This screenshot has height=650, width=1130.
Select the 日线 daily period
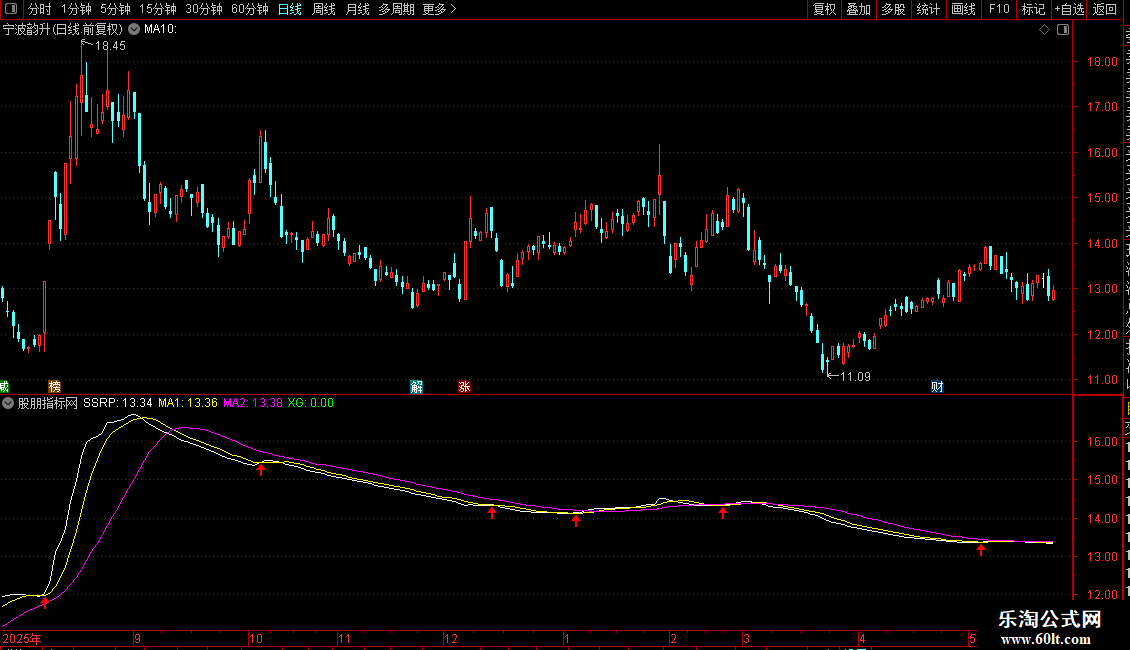pyautogui.click(x=290, y=9)
